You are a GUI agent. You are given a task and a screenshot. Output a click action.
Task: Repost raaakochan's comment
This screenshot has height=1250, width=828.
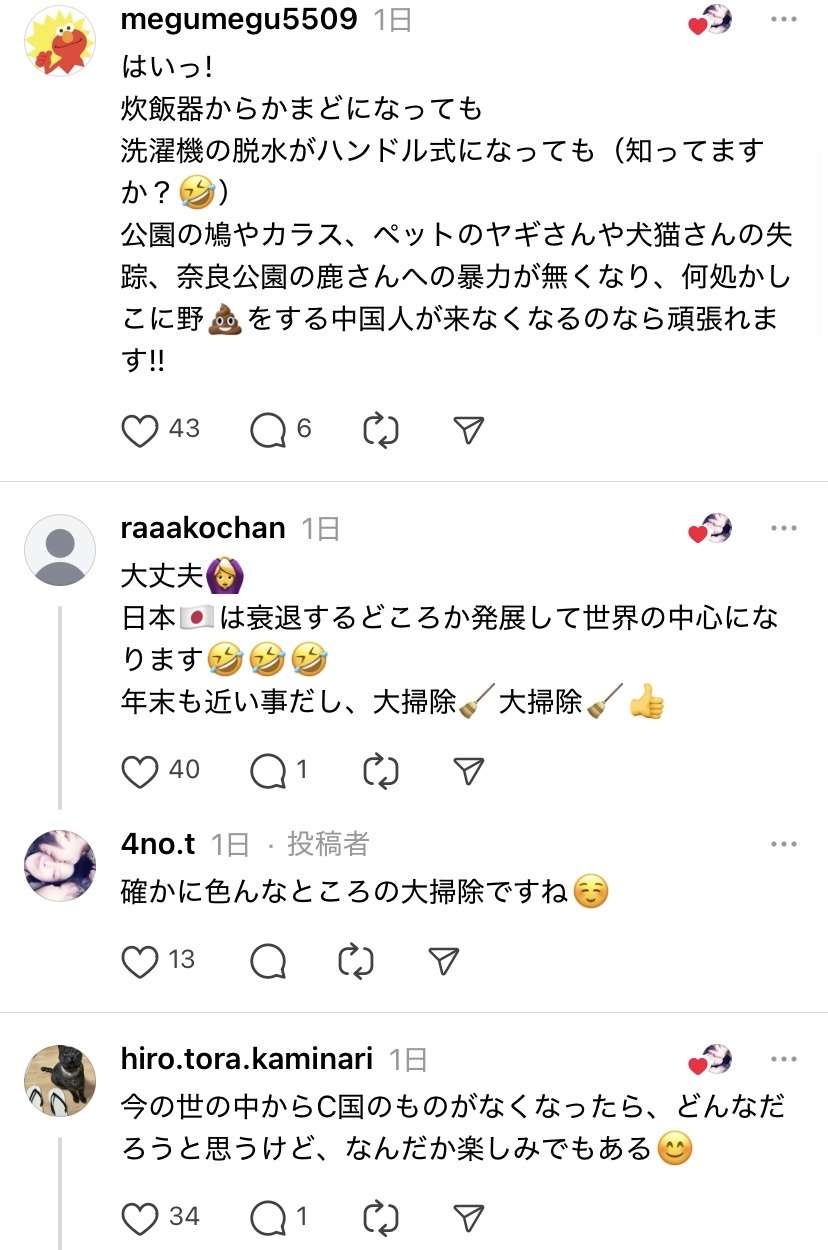point(381,770)
